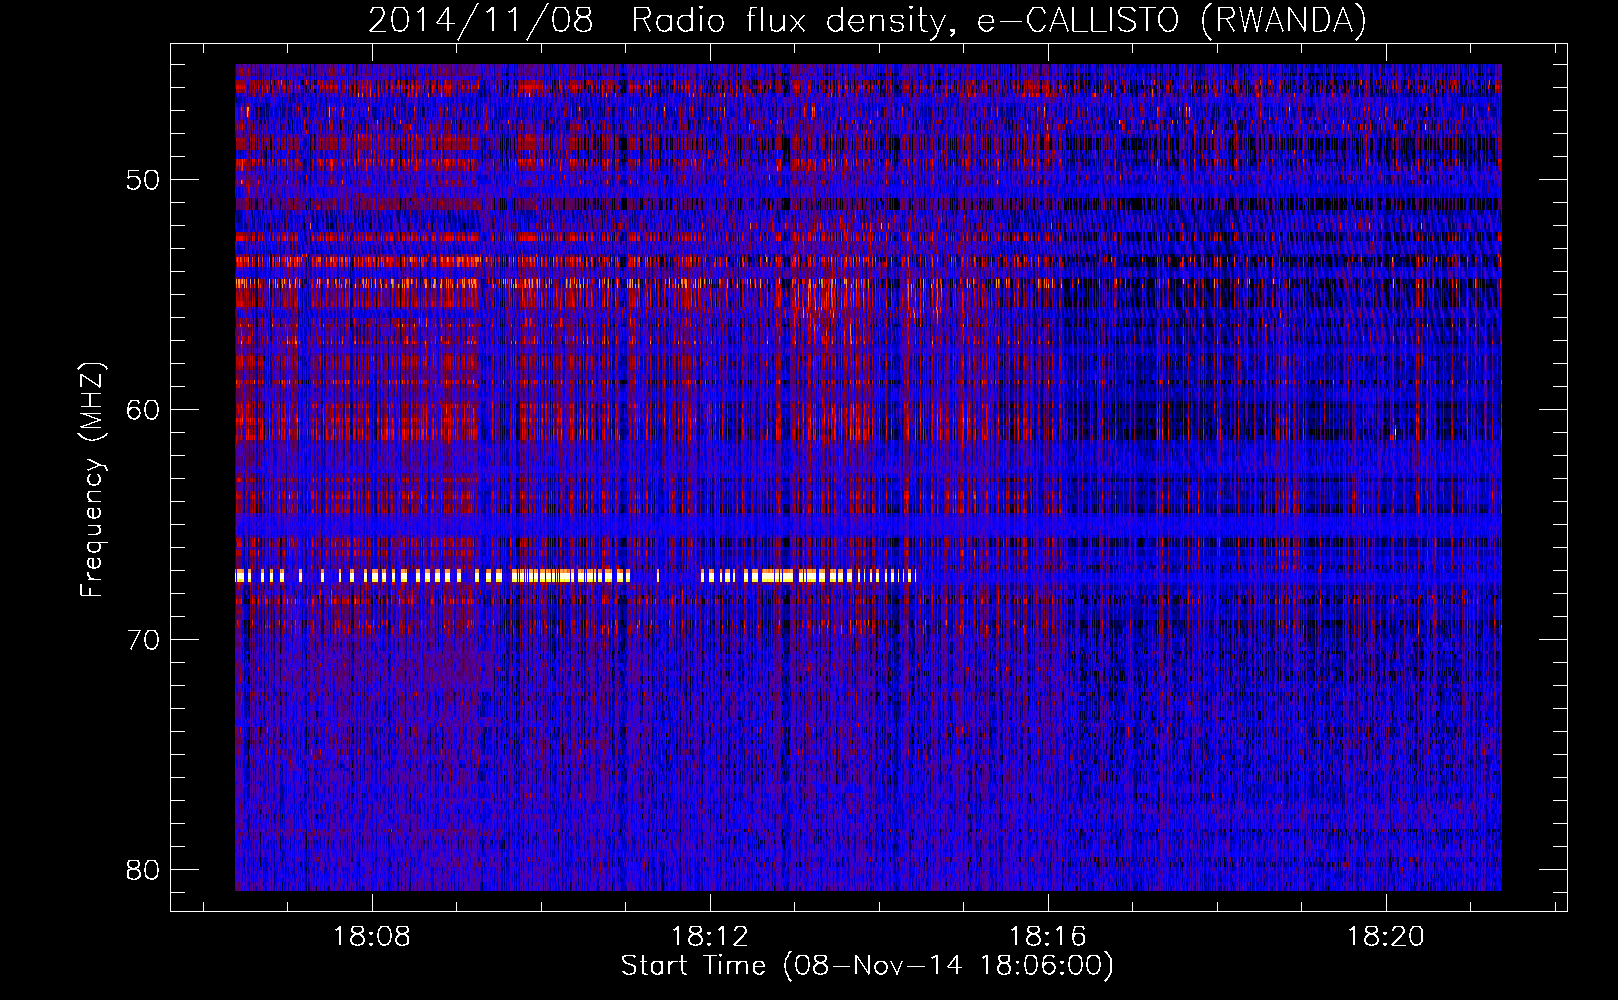Click the 60 frequency tick label

pos(143,411)
